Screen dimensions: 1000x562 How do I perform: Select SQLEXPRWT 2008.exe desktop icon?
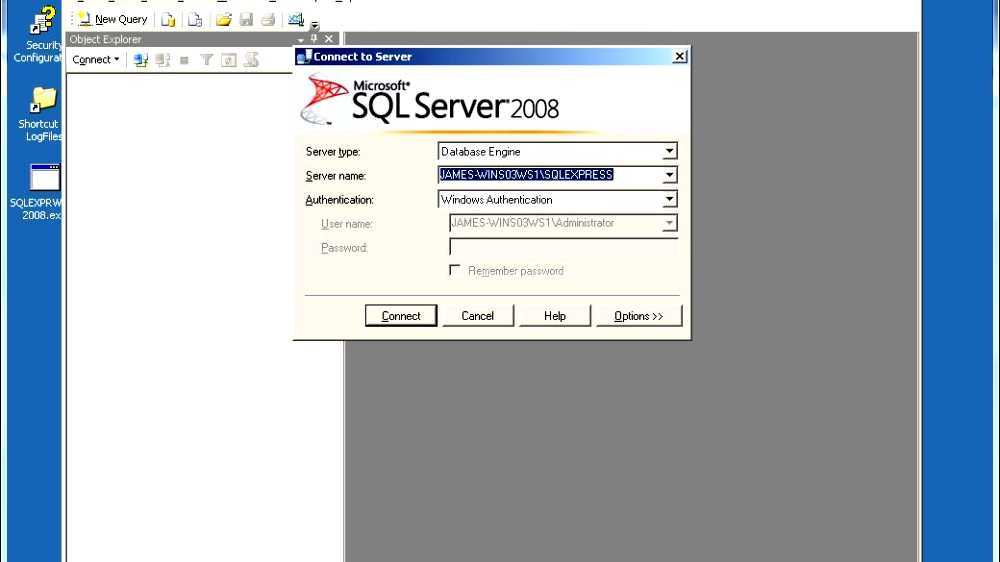pyautogui.click(x=38, y=193)
